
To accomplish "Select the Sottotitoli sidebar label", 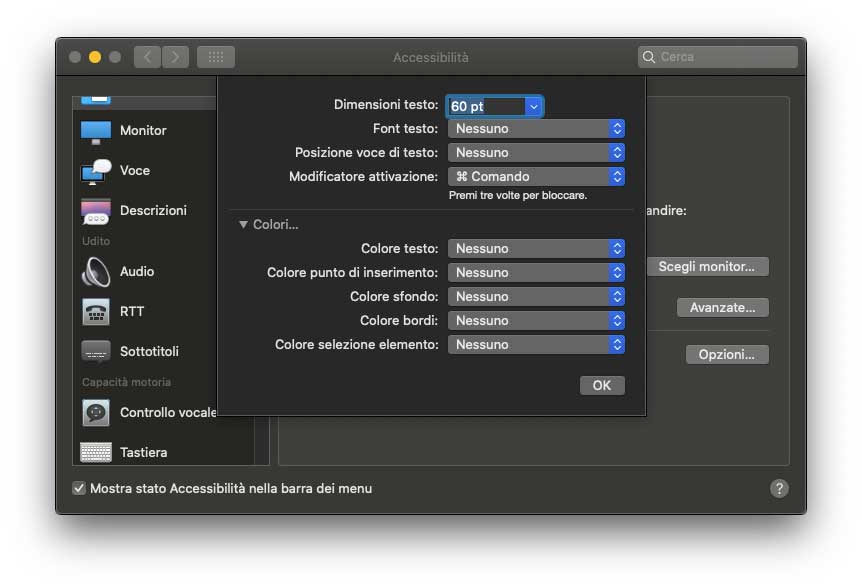I will pos(150,352).
